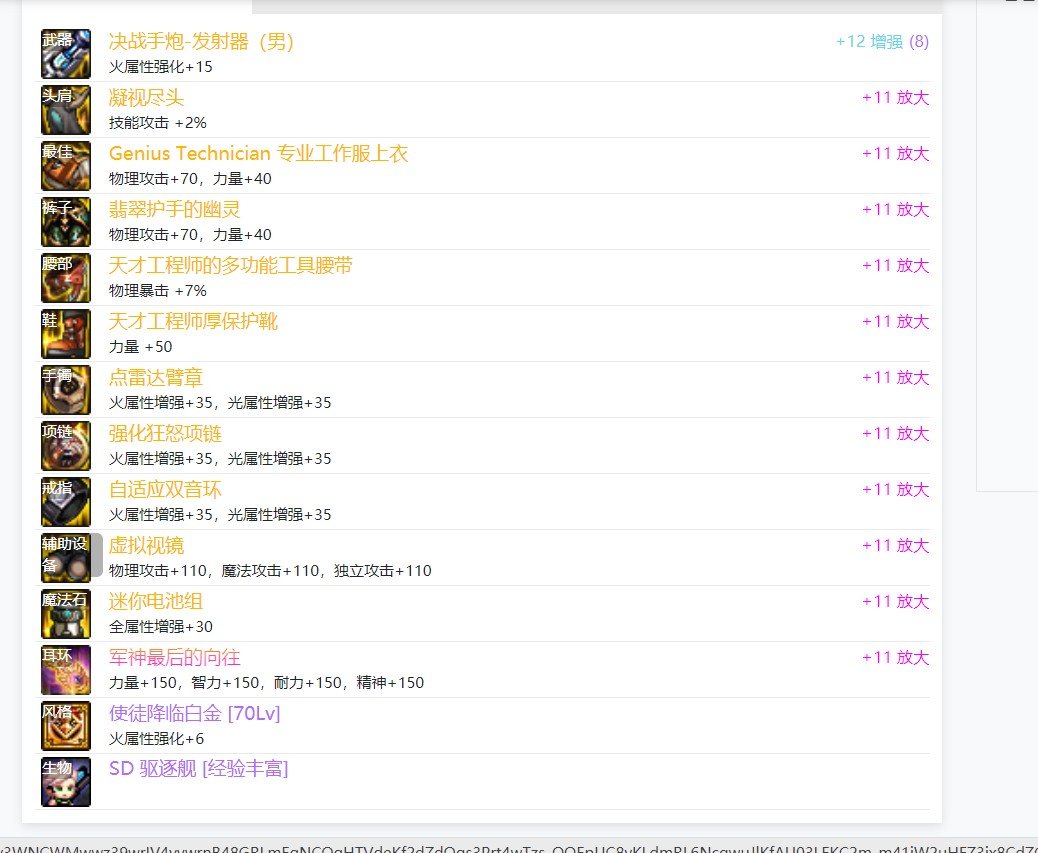The height and width of the screenshot is (853, 1038).
Task: Click the ring (戒指) equipment icon
Action: click(x=66, y=502)
